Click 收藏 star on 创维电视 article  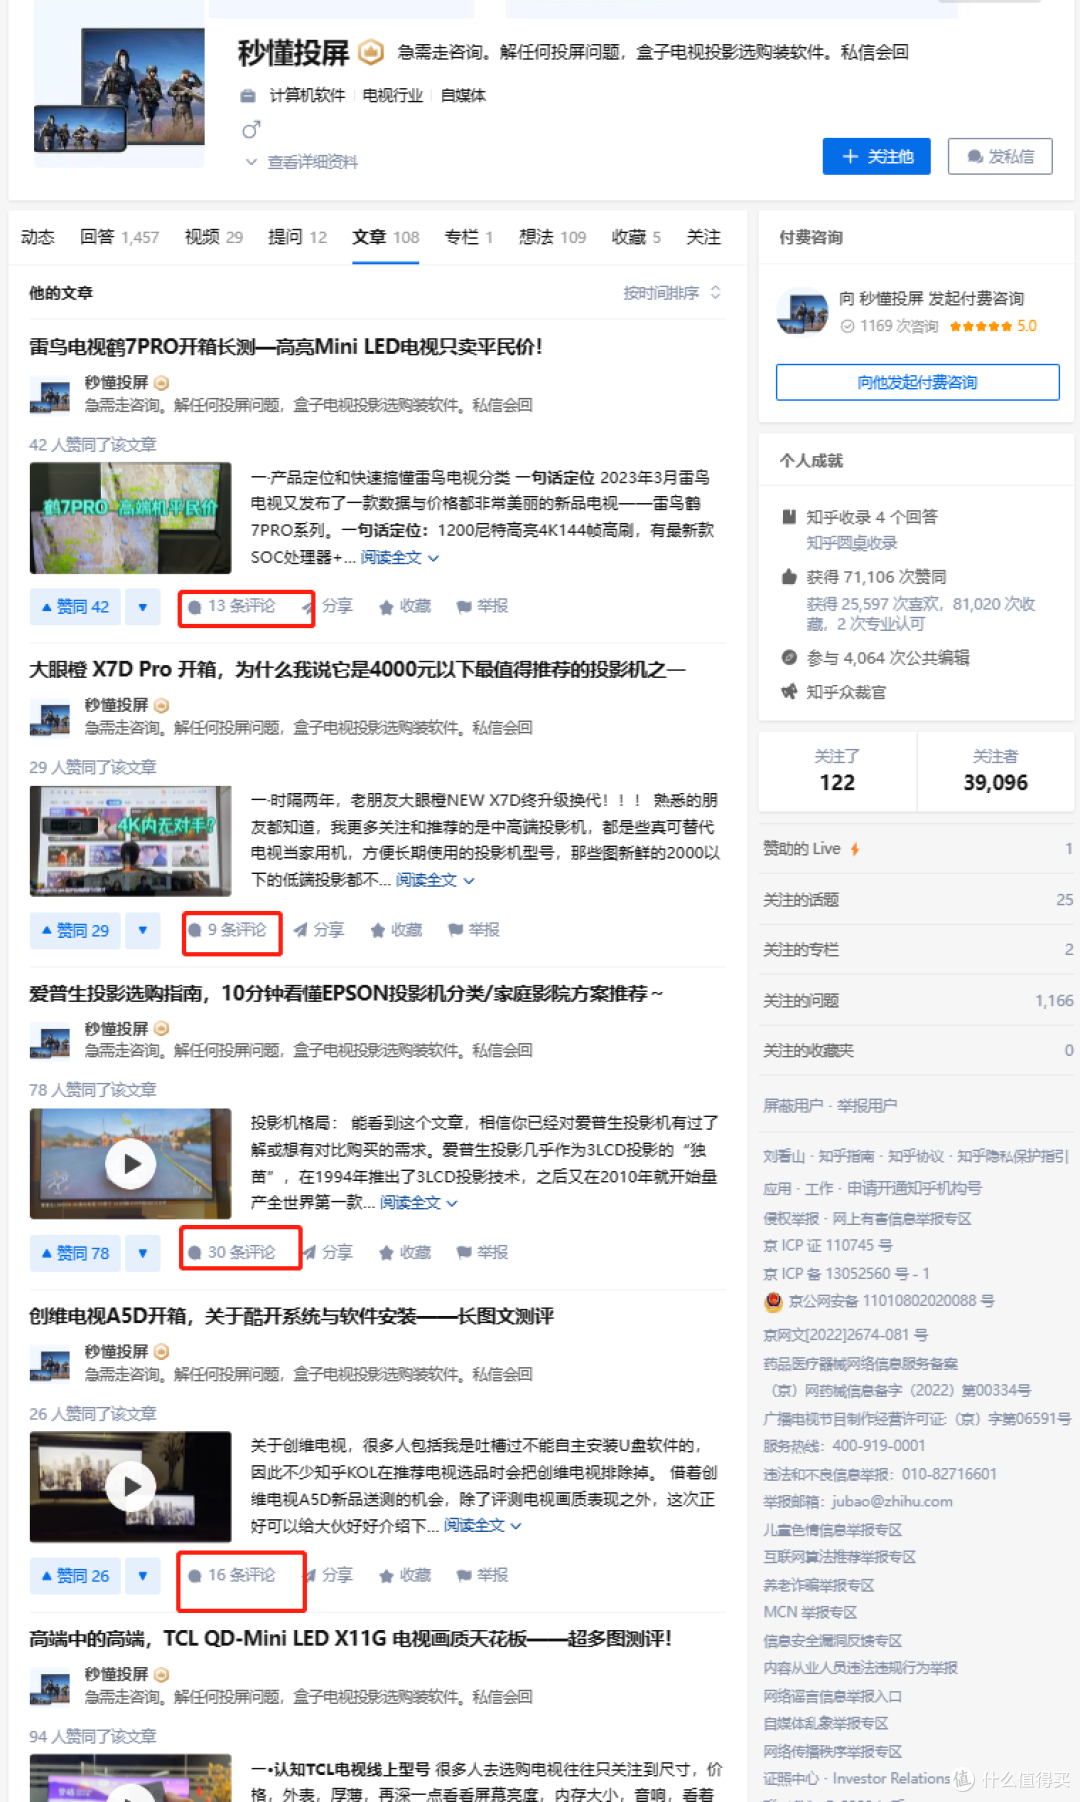coord(405,1576)
